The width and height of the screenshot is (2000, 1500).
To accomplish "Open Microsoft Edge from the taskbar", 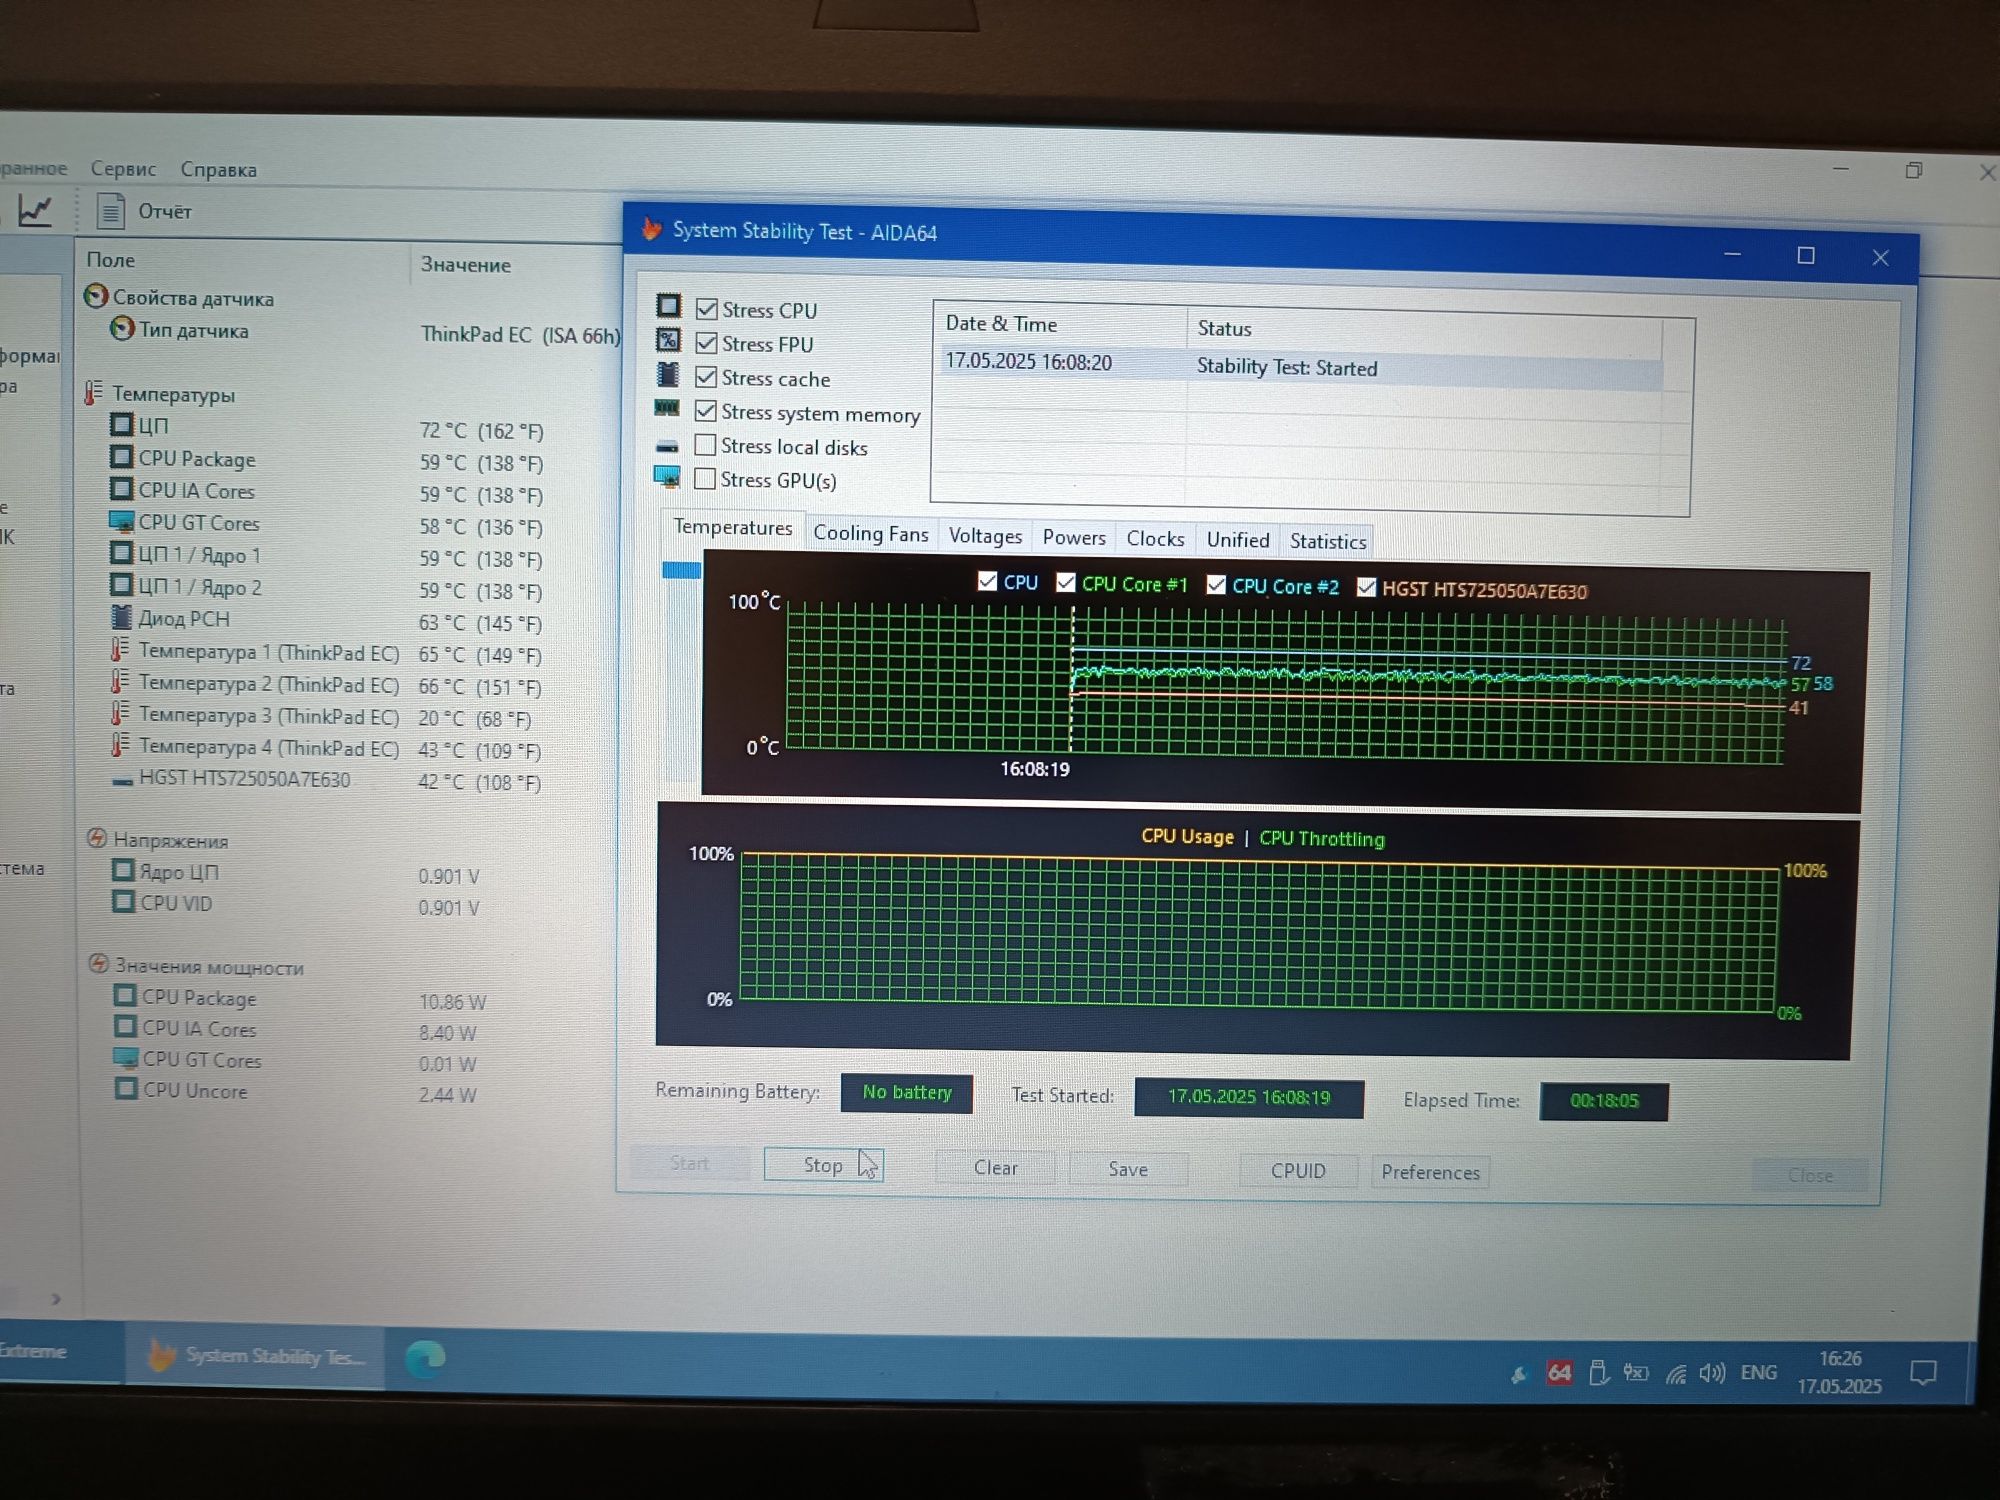I will click(x=425, y=1359).
